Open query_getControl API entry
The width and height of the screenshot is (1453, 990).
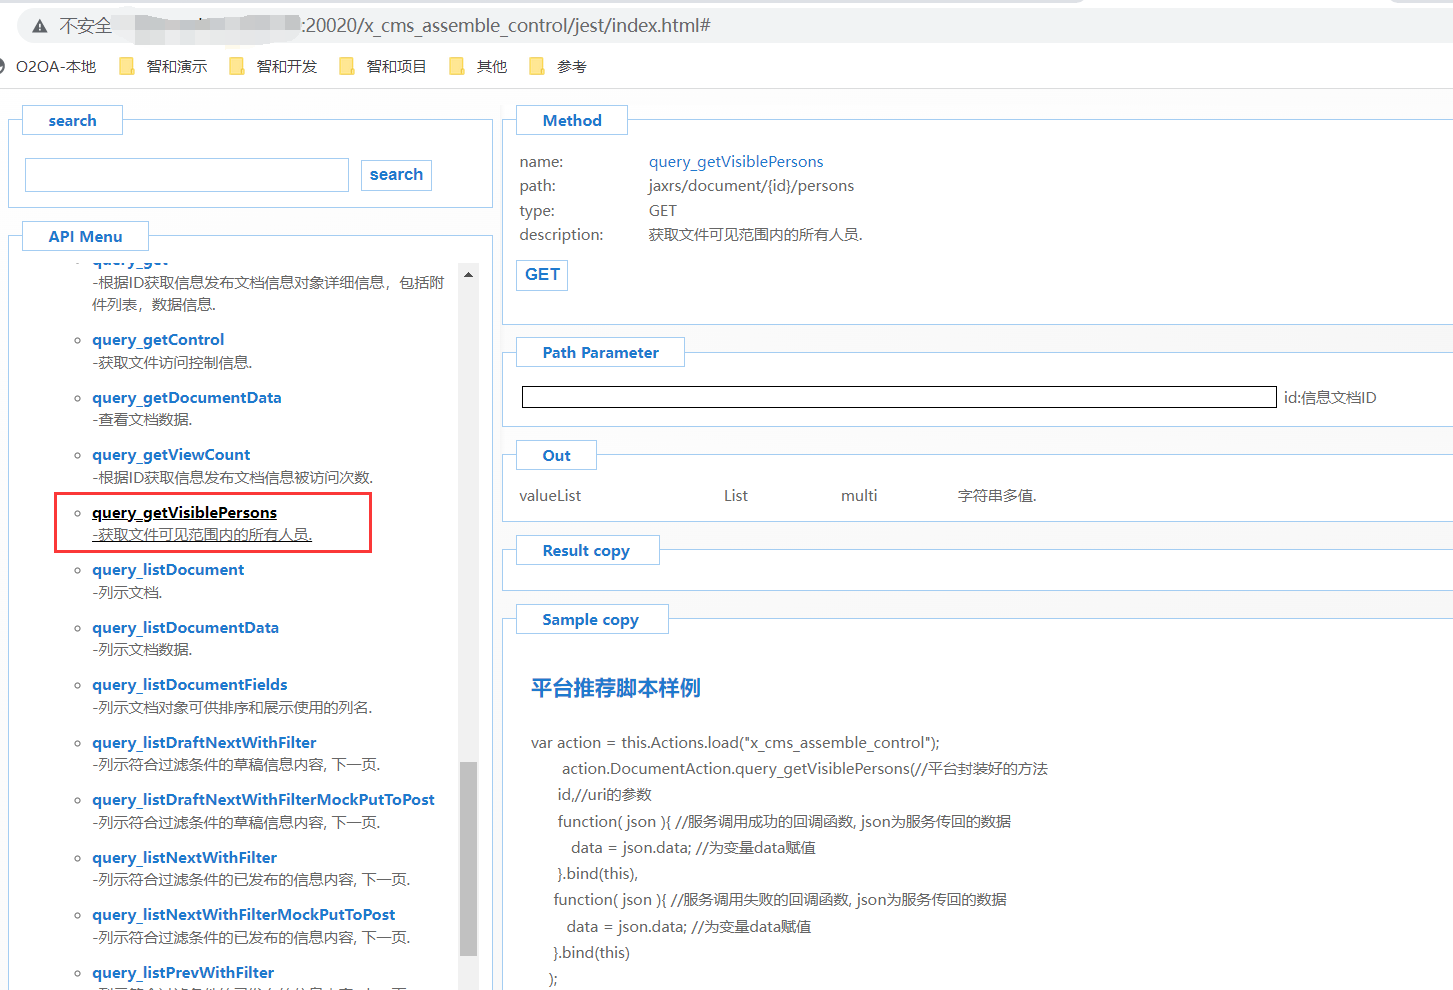tap(158, 340)
